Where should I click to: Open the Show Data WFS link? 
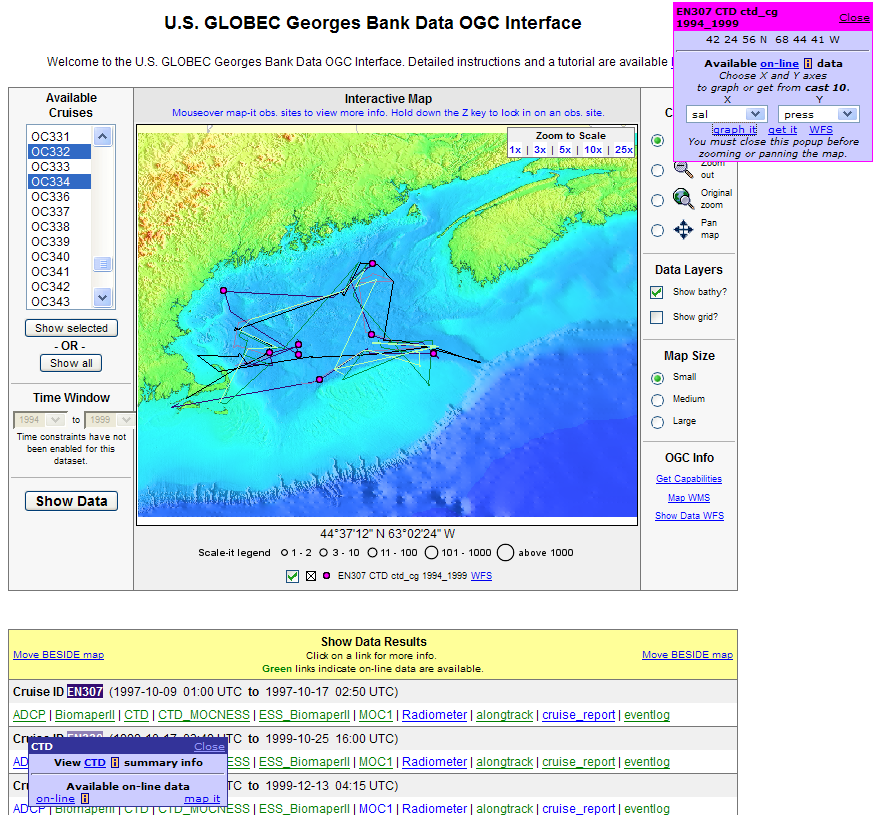[x=689, y=516]
